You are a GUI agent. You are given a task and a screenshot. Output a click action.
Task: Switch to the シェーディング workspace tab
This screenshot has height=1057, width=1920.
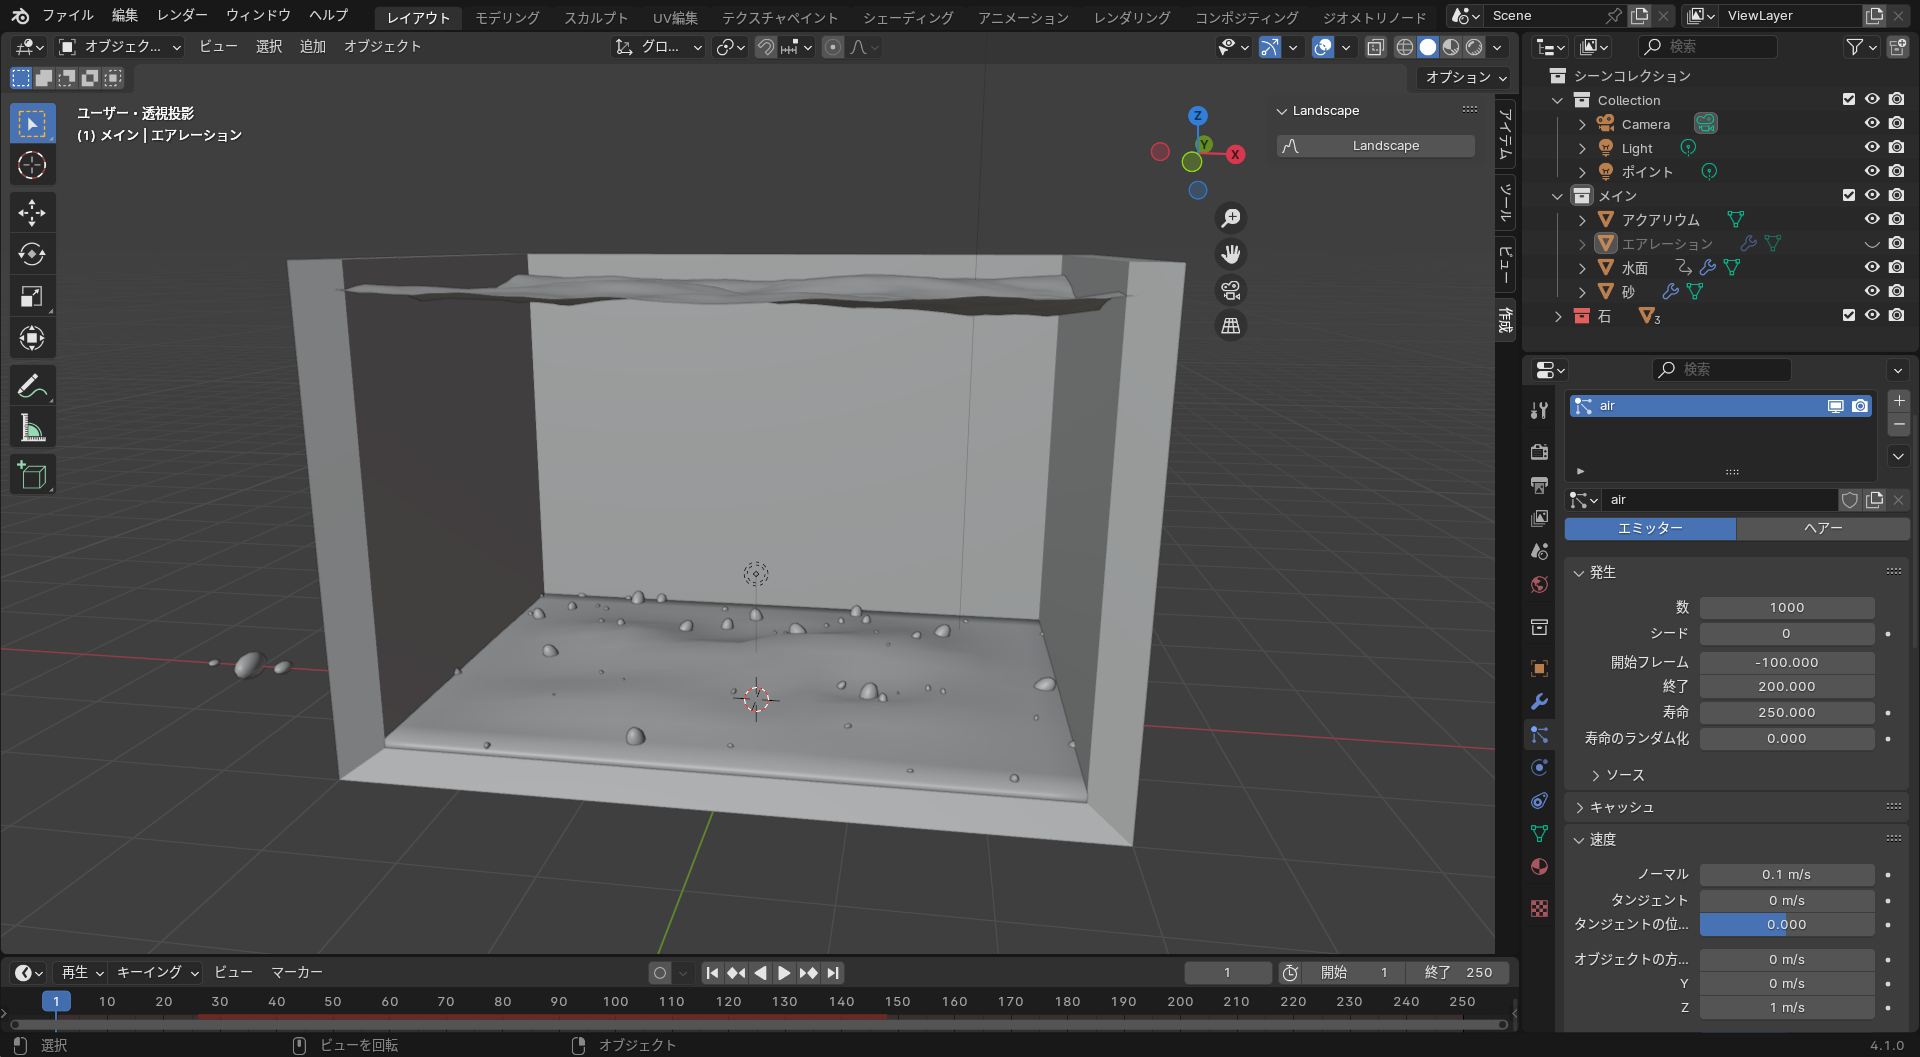pos(908,17)
